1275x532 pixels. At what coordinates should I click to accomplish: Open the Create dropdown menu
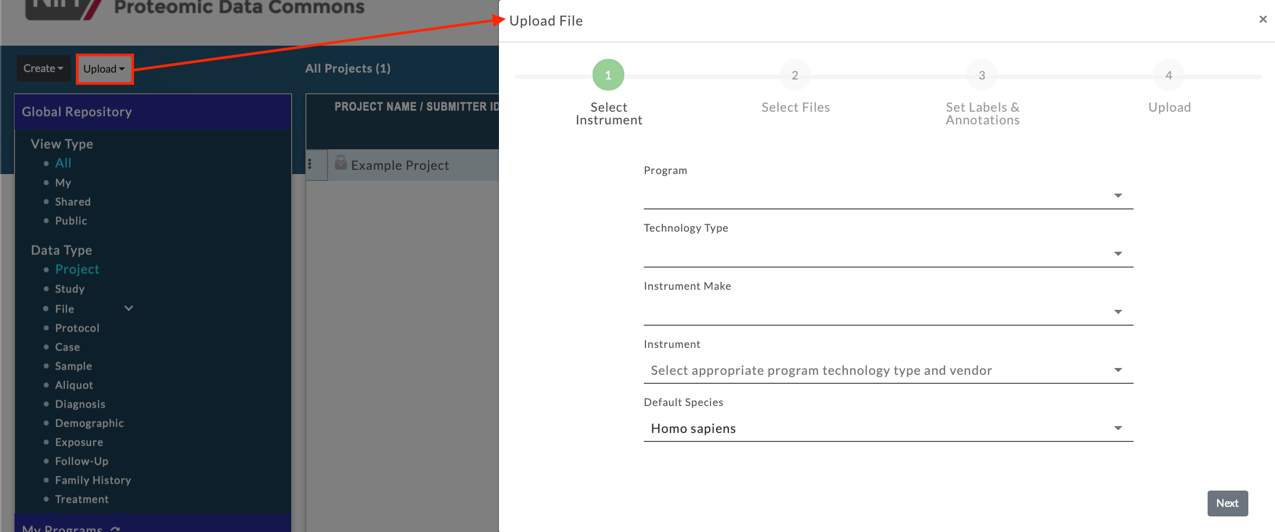[x=43, y=69]
